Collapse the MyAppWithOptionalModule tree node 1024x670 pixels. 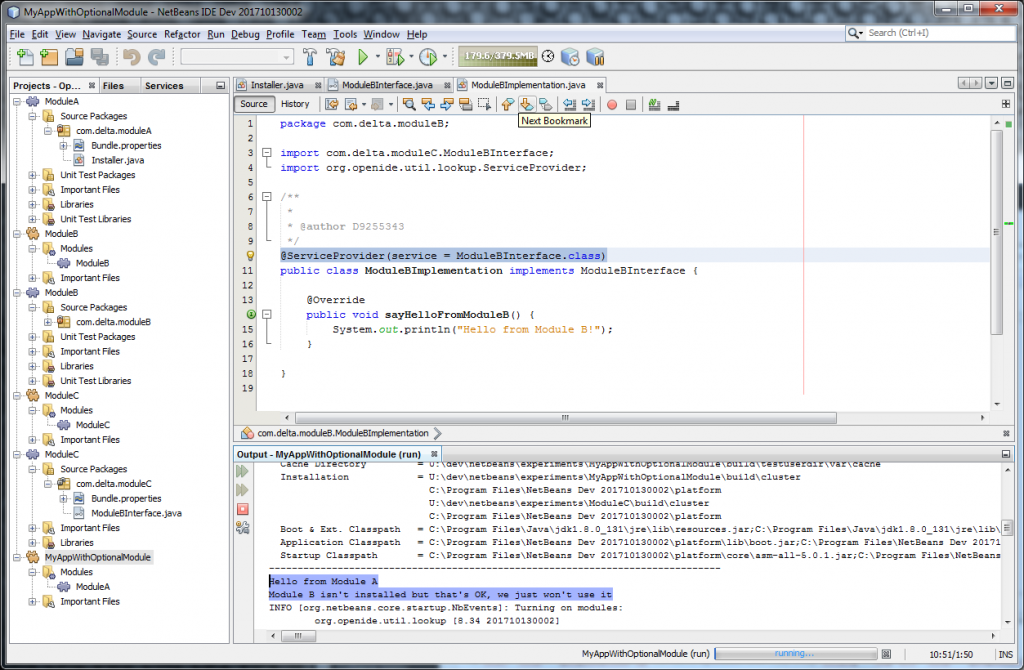(x=18, y=557)
